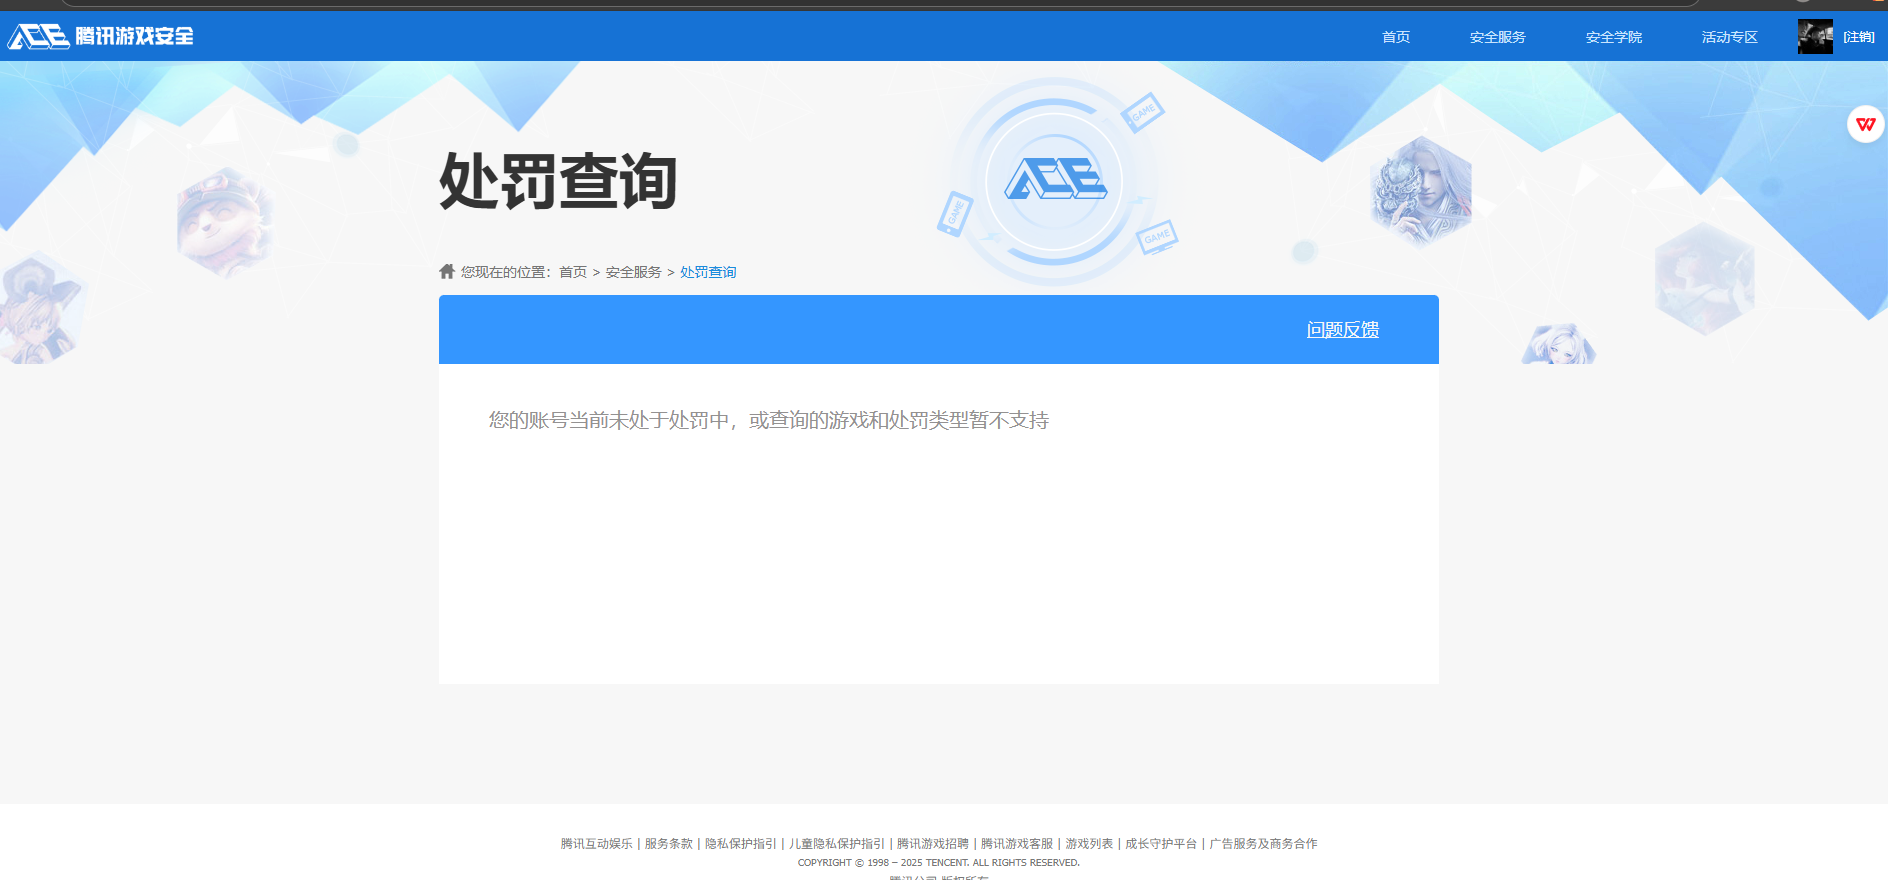Image resolution: width=1888 pixels, height=880 pixels.
Task: Go to 首页 in top navigation bar
Action: coord(1396,37)
